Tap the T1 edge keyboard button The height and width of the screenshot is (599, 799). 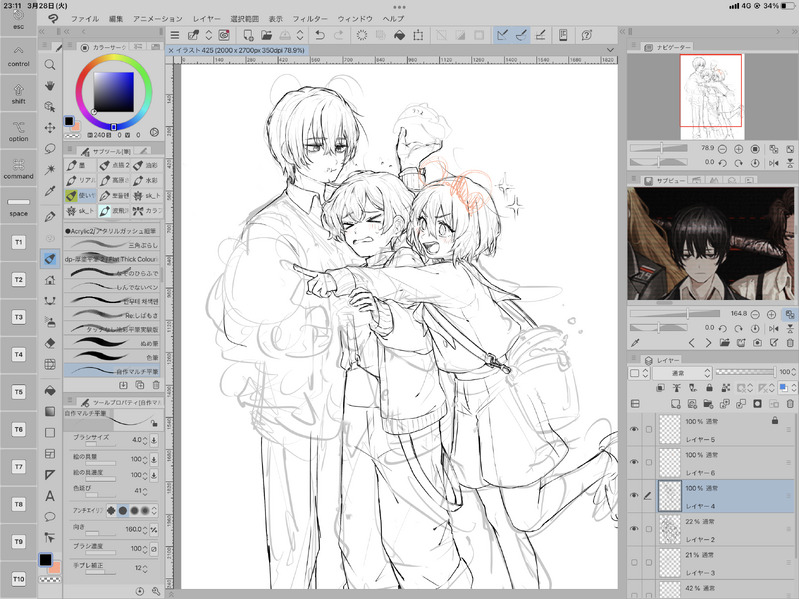tap(18, 242)
